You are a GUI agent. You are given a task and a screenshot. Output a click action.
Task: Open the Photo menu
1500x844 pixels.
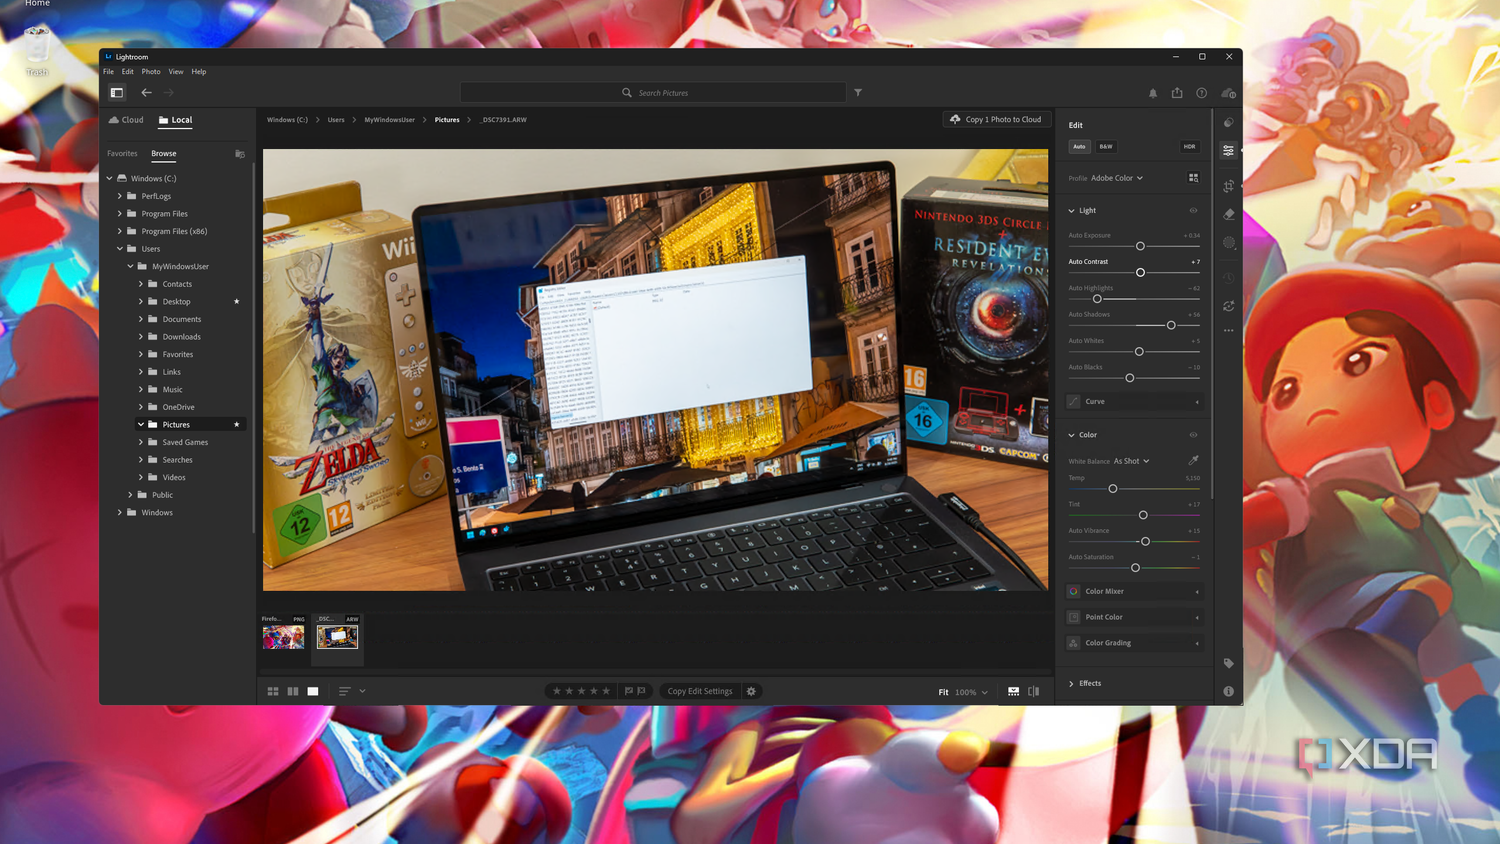[151, 71]
